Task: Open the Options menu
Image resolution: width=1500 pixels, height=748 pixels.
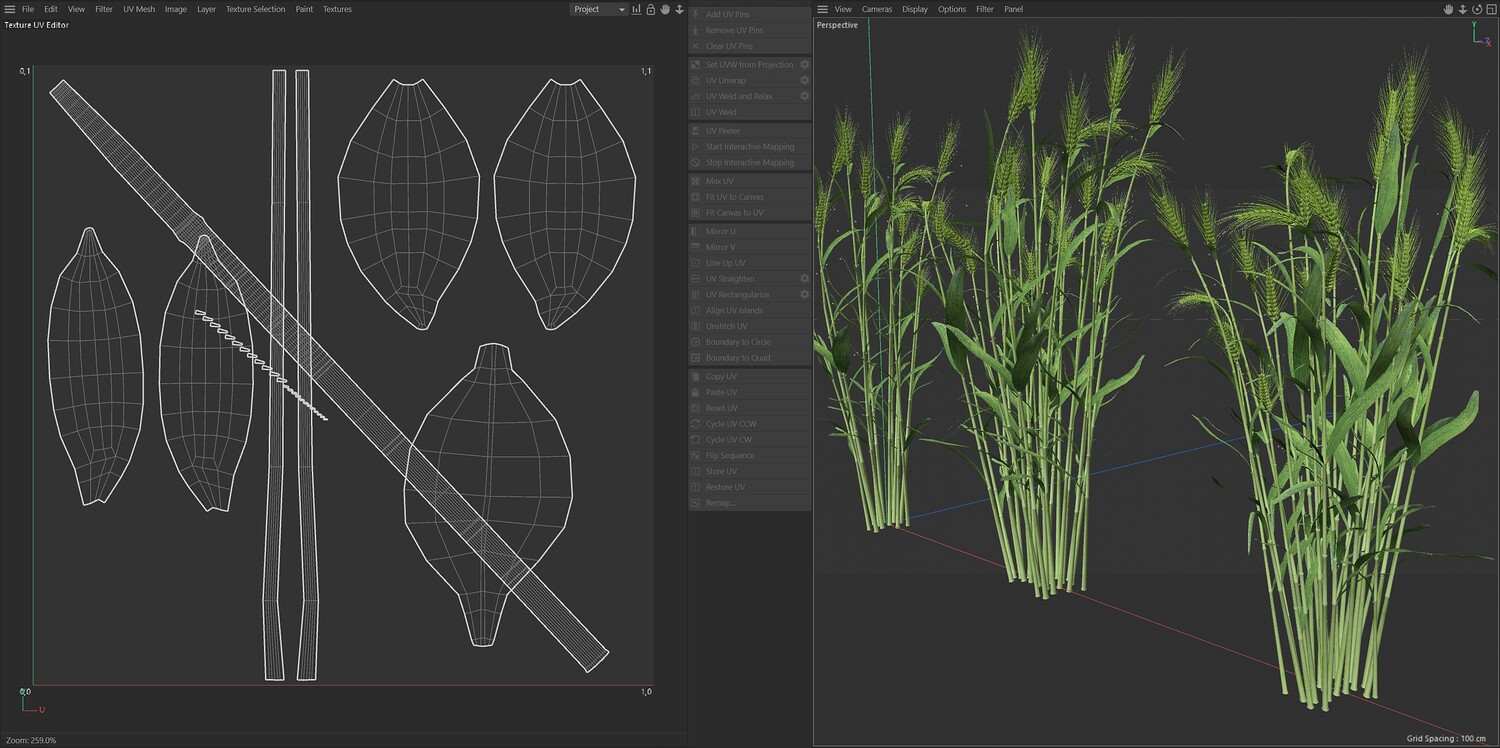Action: [x=952, y=9]
